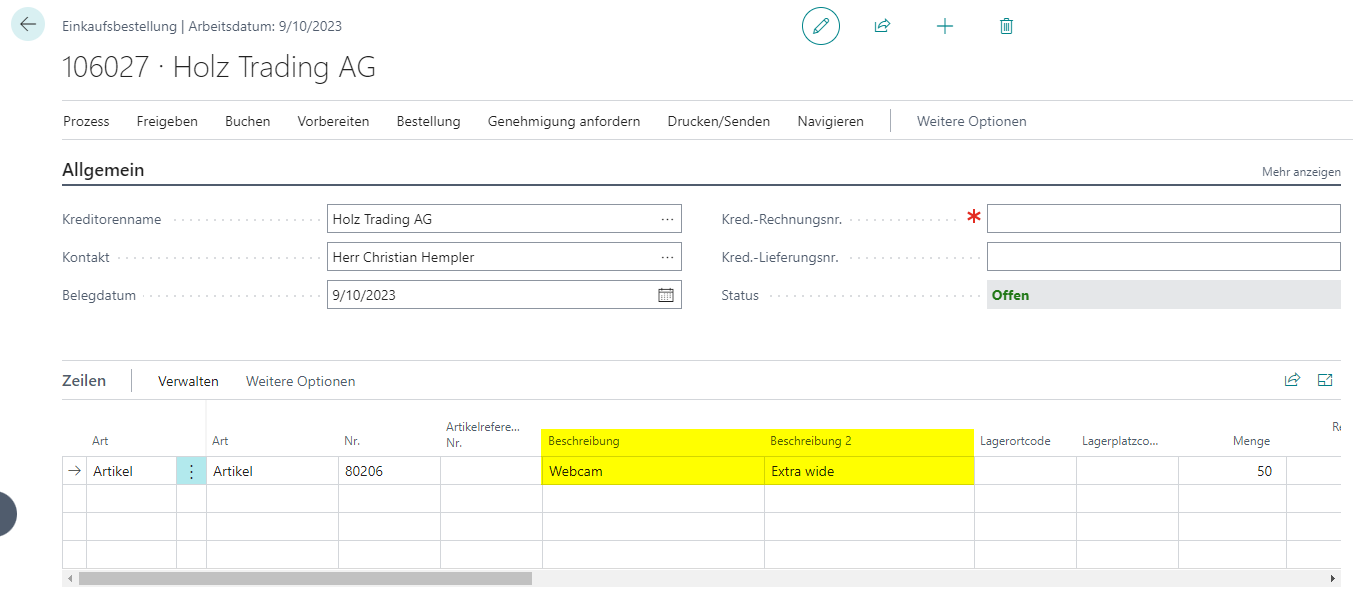
Task: Click the Beschreibung column header
Action: tap(584, 441)
